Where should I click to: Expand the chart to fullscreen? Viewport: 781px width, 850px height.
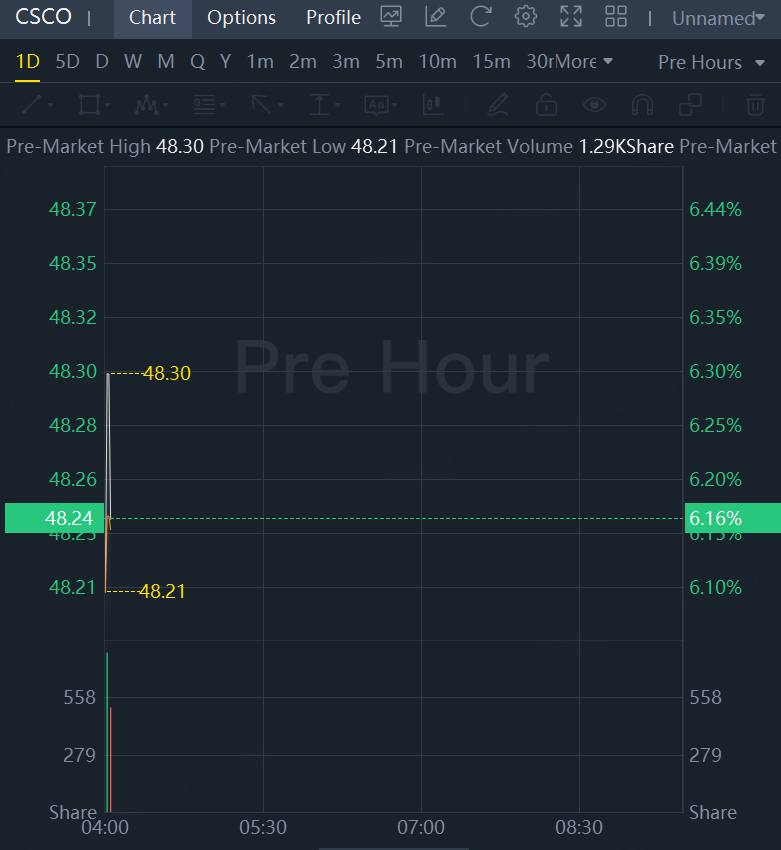click(x=571, y=17)
